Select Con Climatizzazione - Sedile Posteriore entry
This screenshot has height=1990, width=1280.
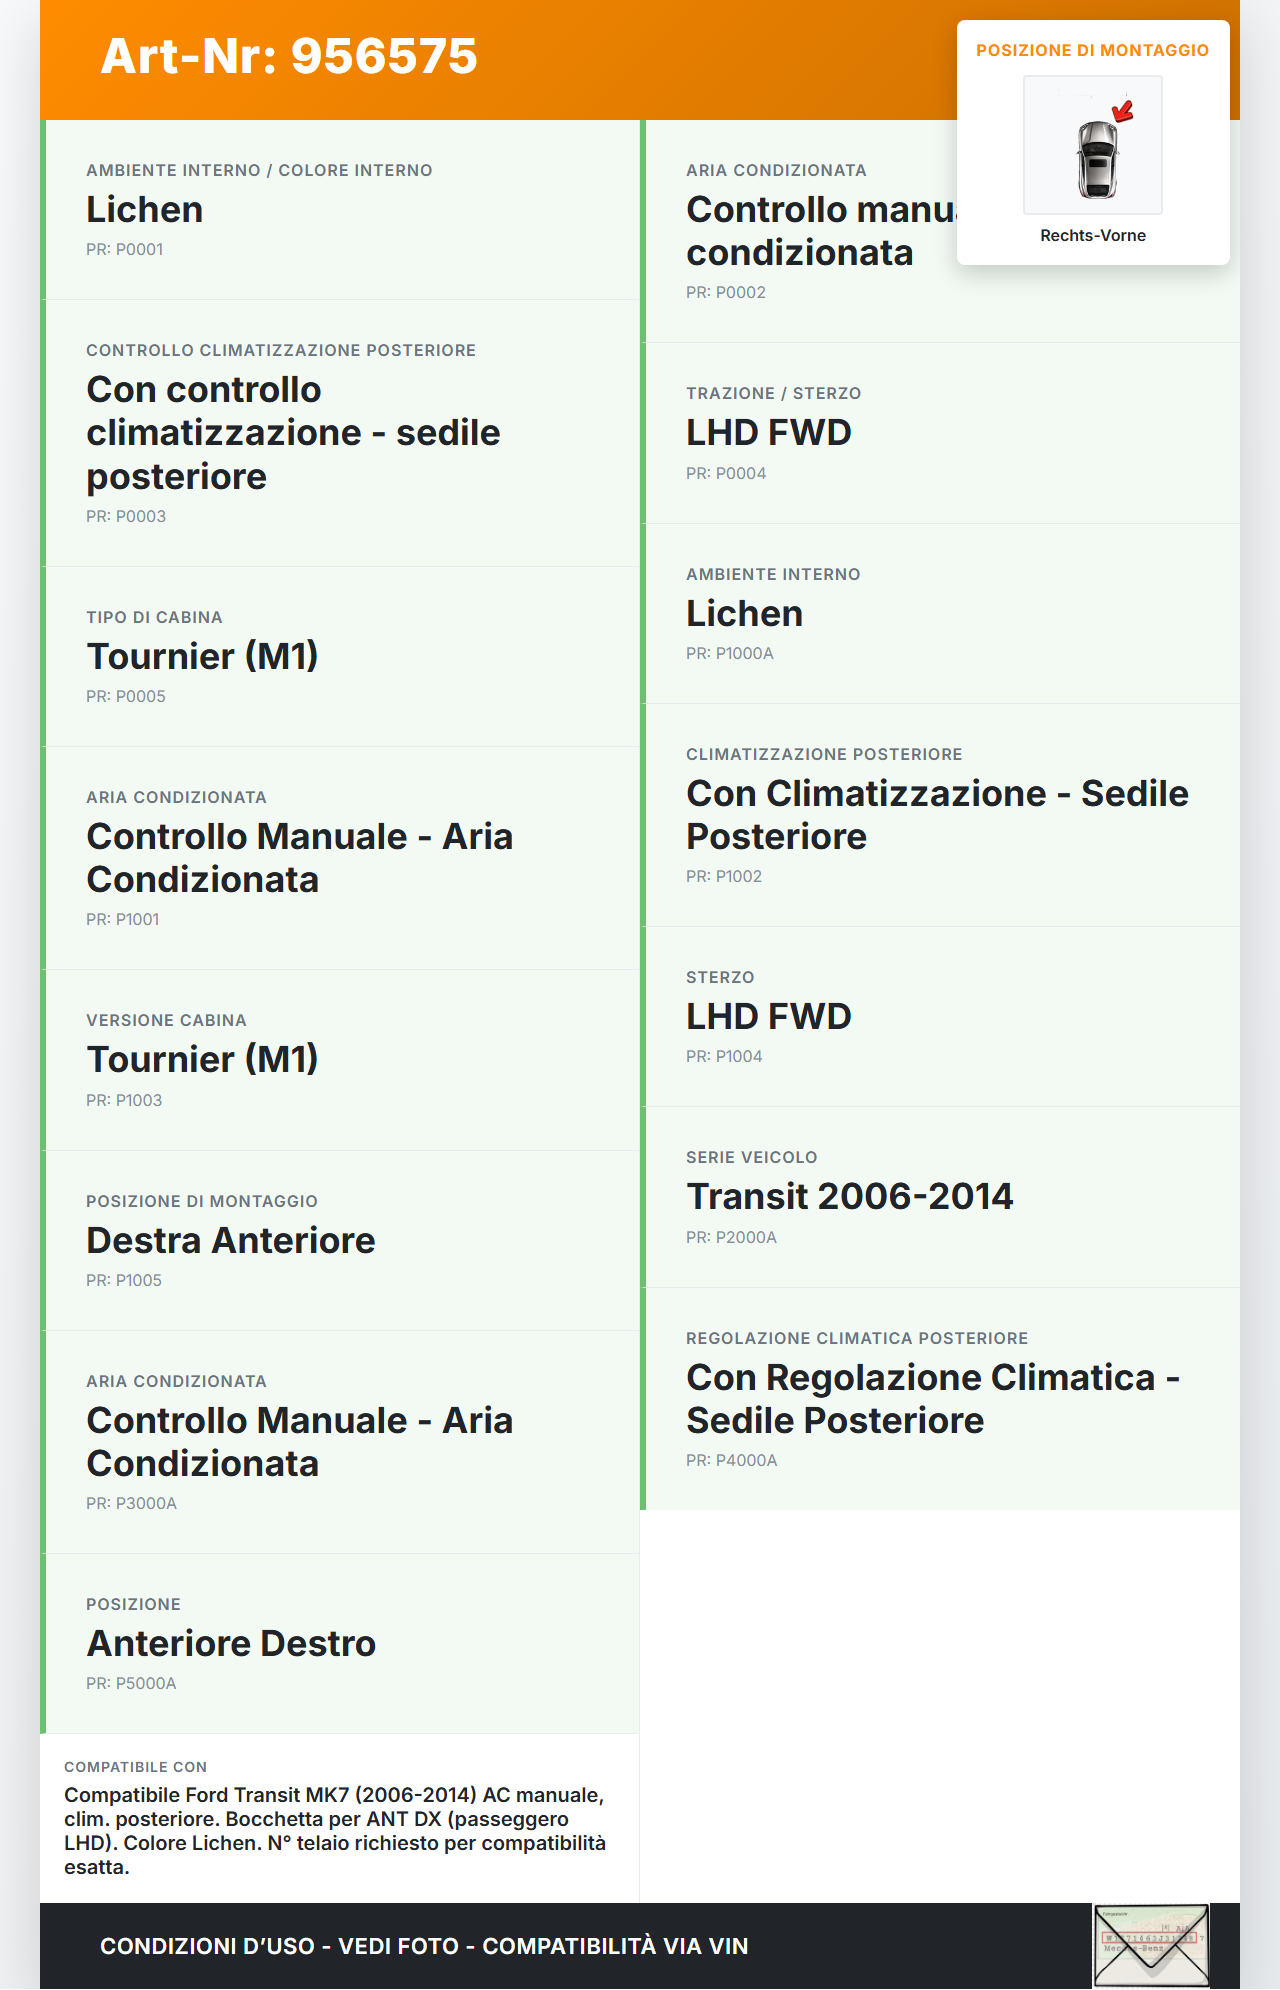(x=940, y=814)
